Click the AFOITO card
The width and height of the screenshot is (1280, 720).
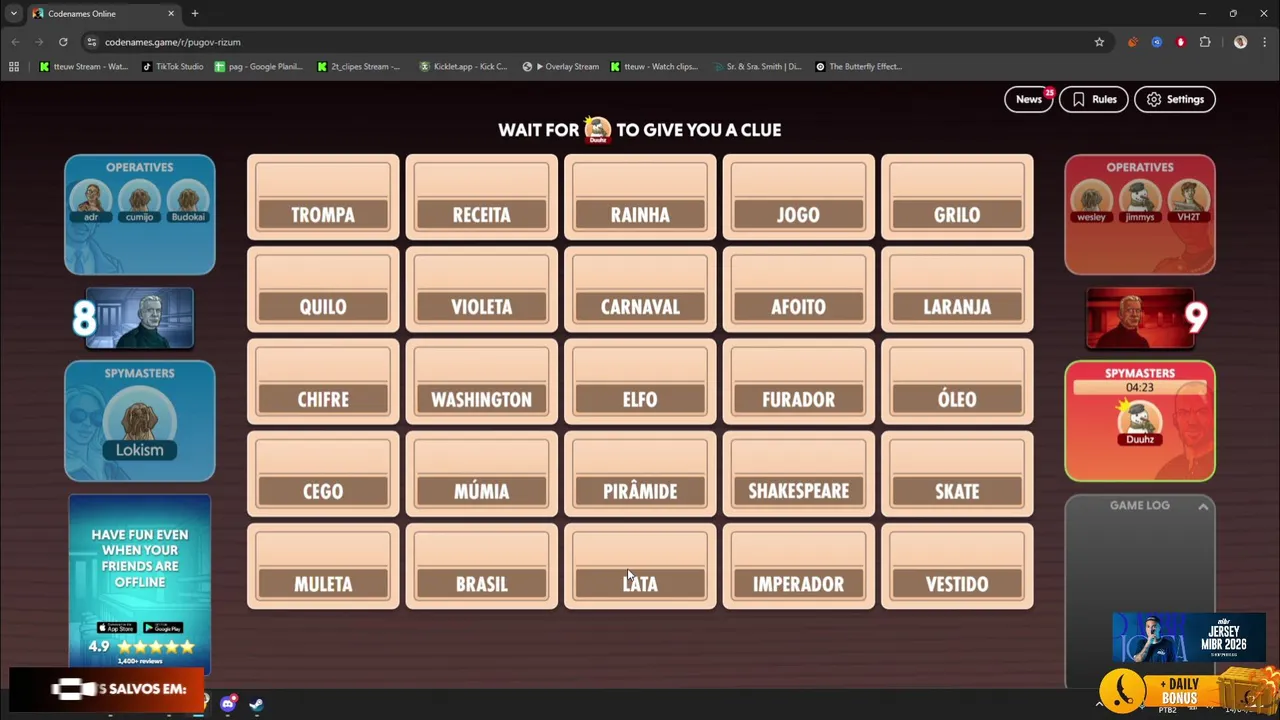click(798, 289)
